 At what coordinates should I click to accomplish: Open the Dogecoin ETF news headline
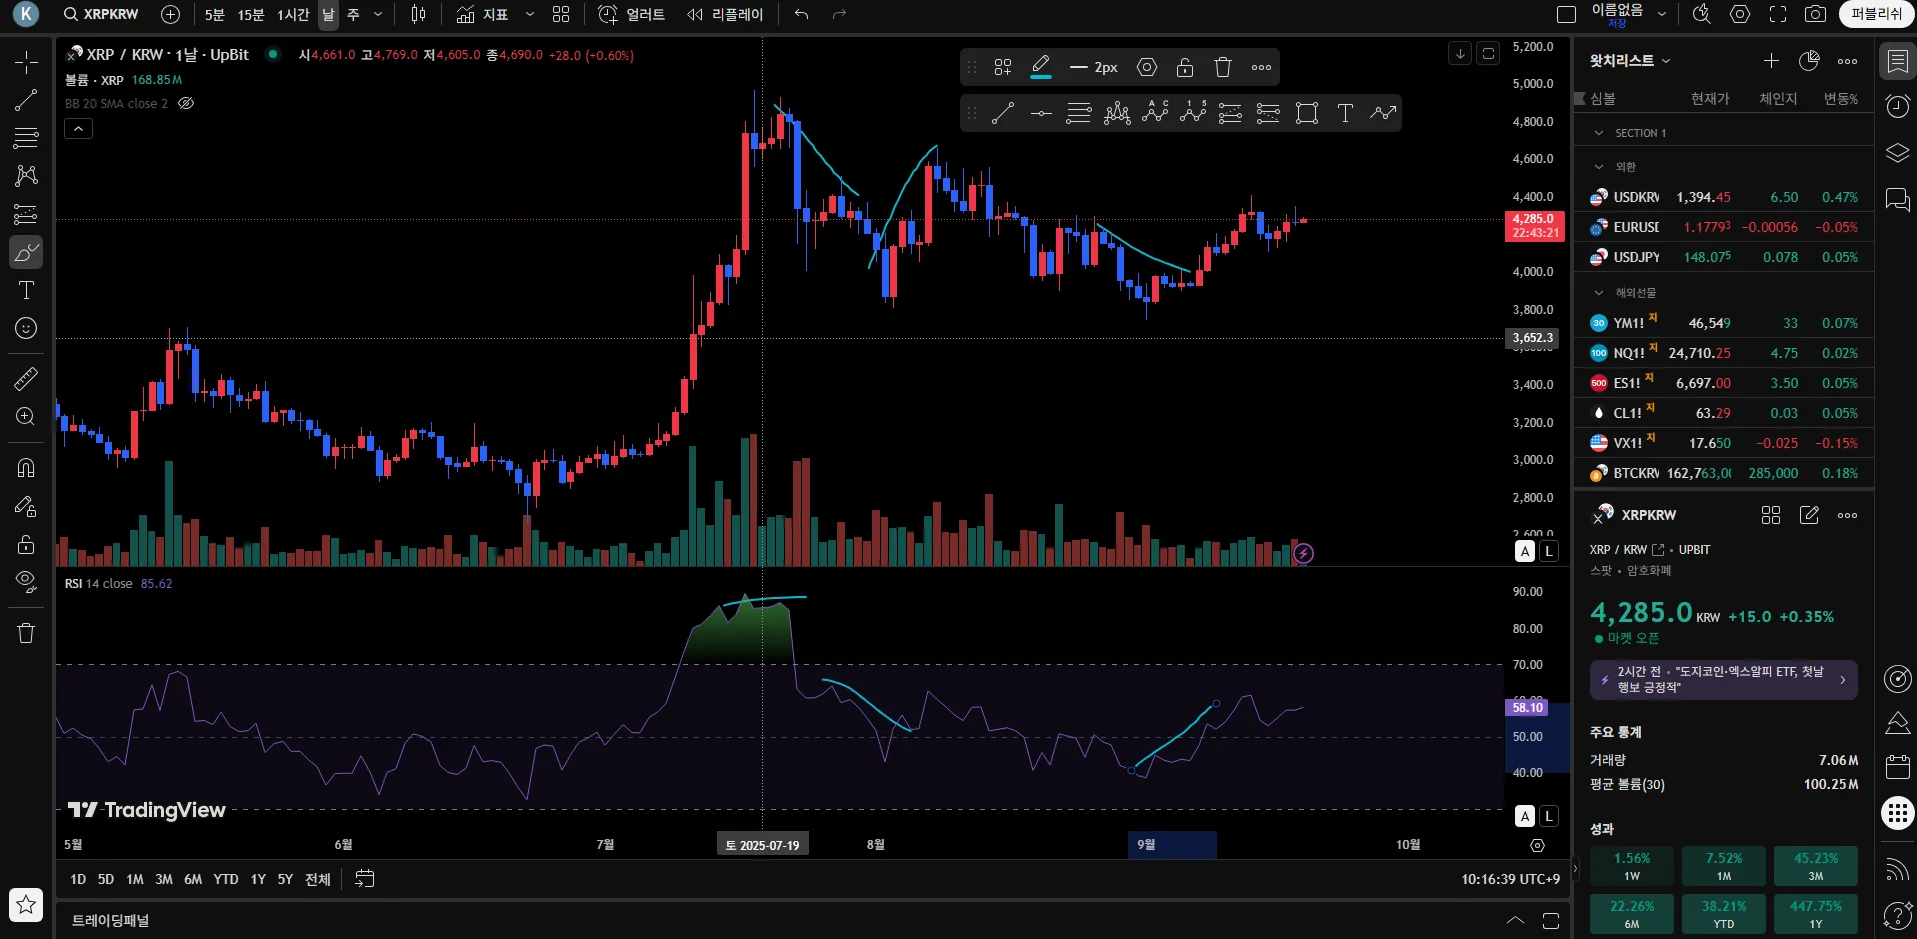click(x=1724, y=680)
